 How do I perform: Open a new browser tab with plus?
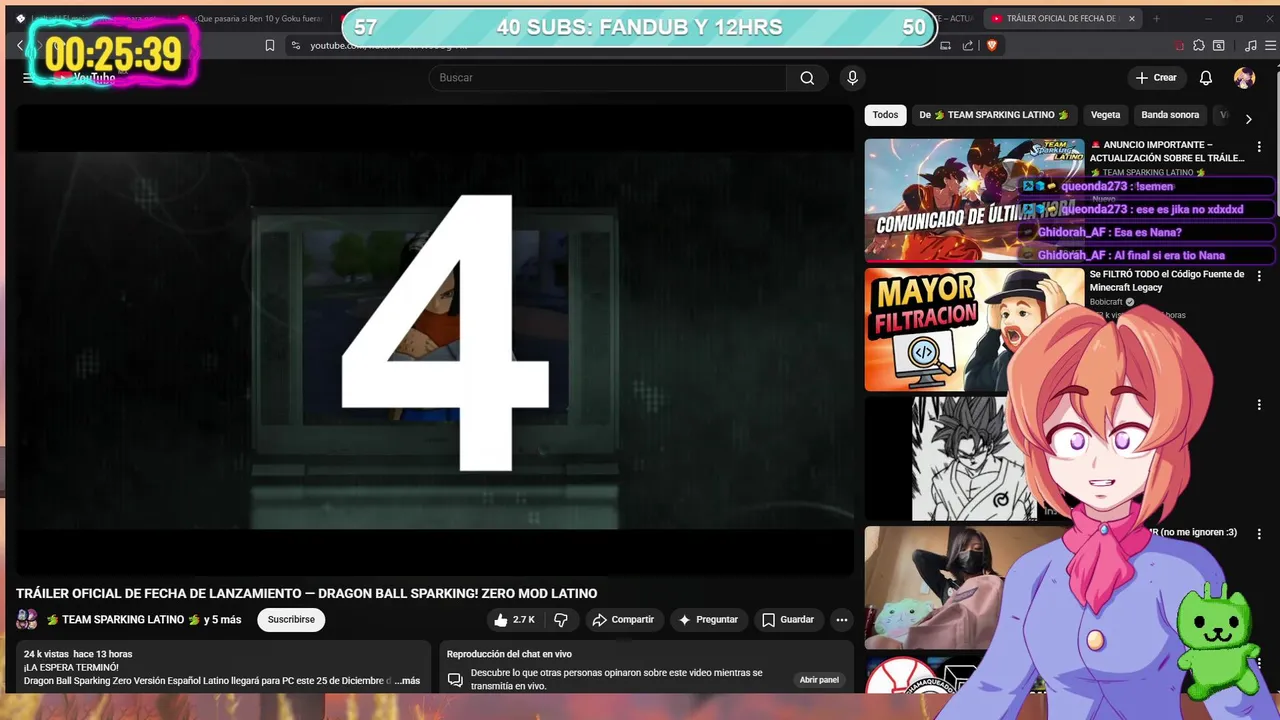(x=1157, y=18)
